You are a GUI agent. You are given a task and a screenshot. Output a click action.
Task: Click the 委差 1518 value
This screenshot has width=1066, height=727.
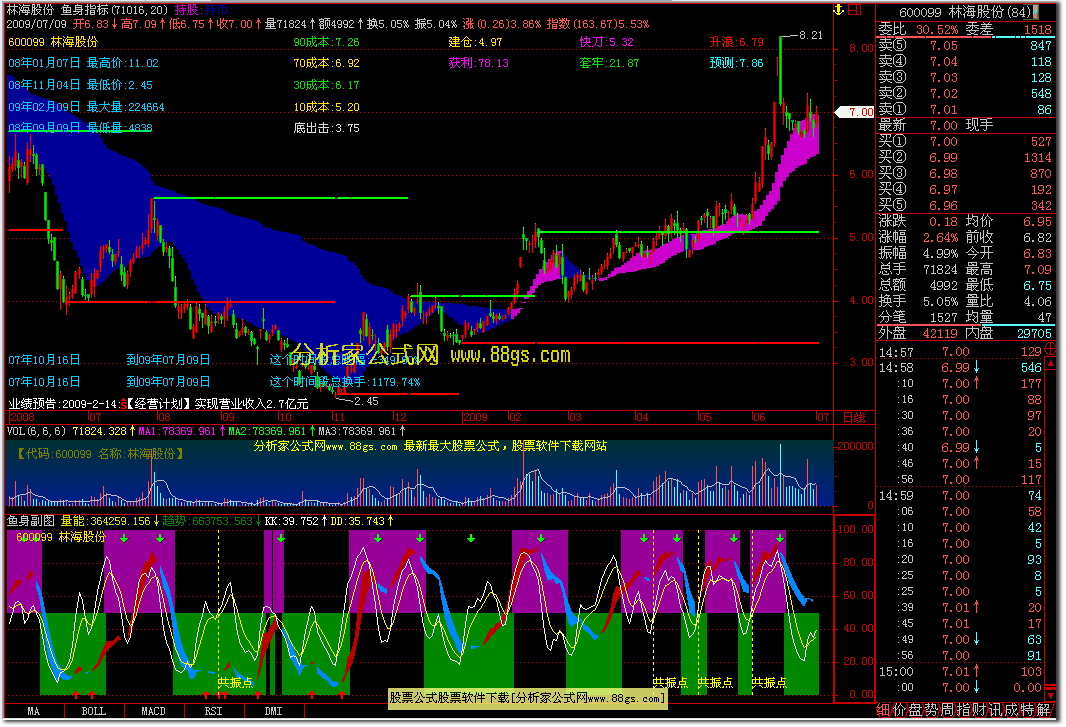pyautogui.click(x=1037, y=29)
